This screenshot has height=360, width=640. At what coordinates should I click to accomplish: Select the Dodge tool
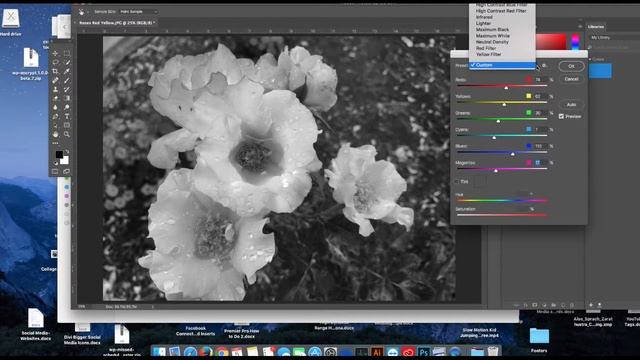67,107
